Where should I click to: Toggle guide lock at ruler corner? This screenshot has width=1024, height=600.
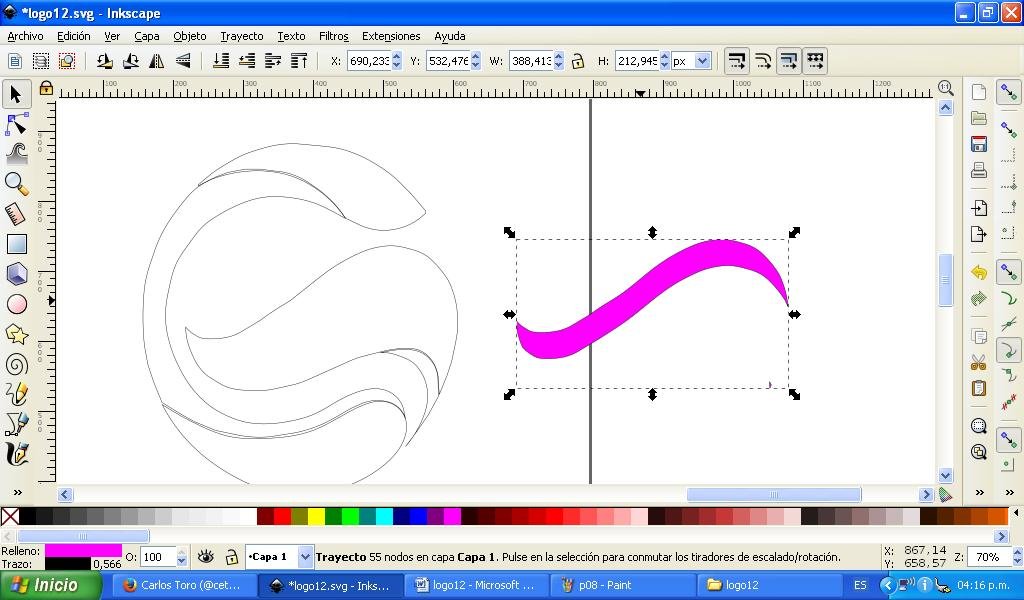46,87
